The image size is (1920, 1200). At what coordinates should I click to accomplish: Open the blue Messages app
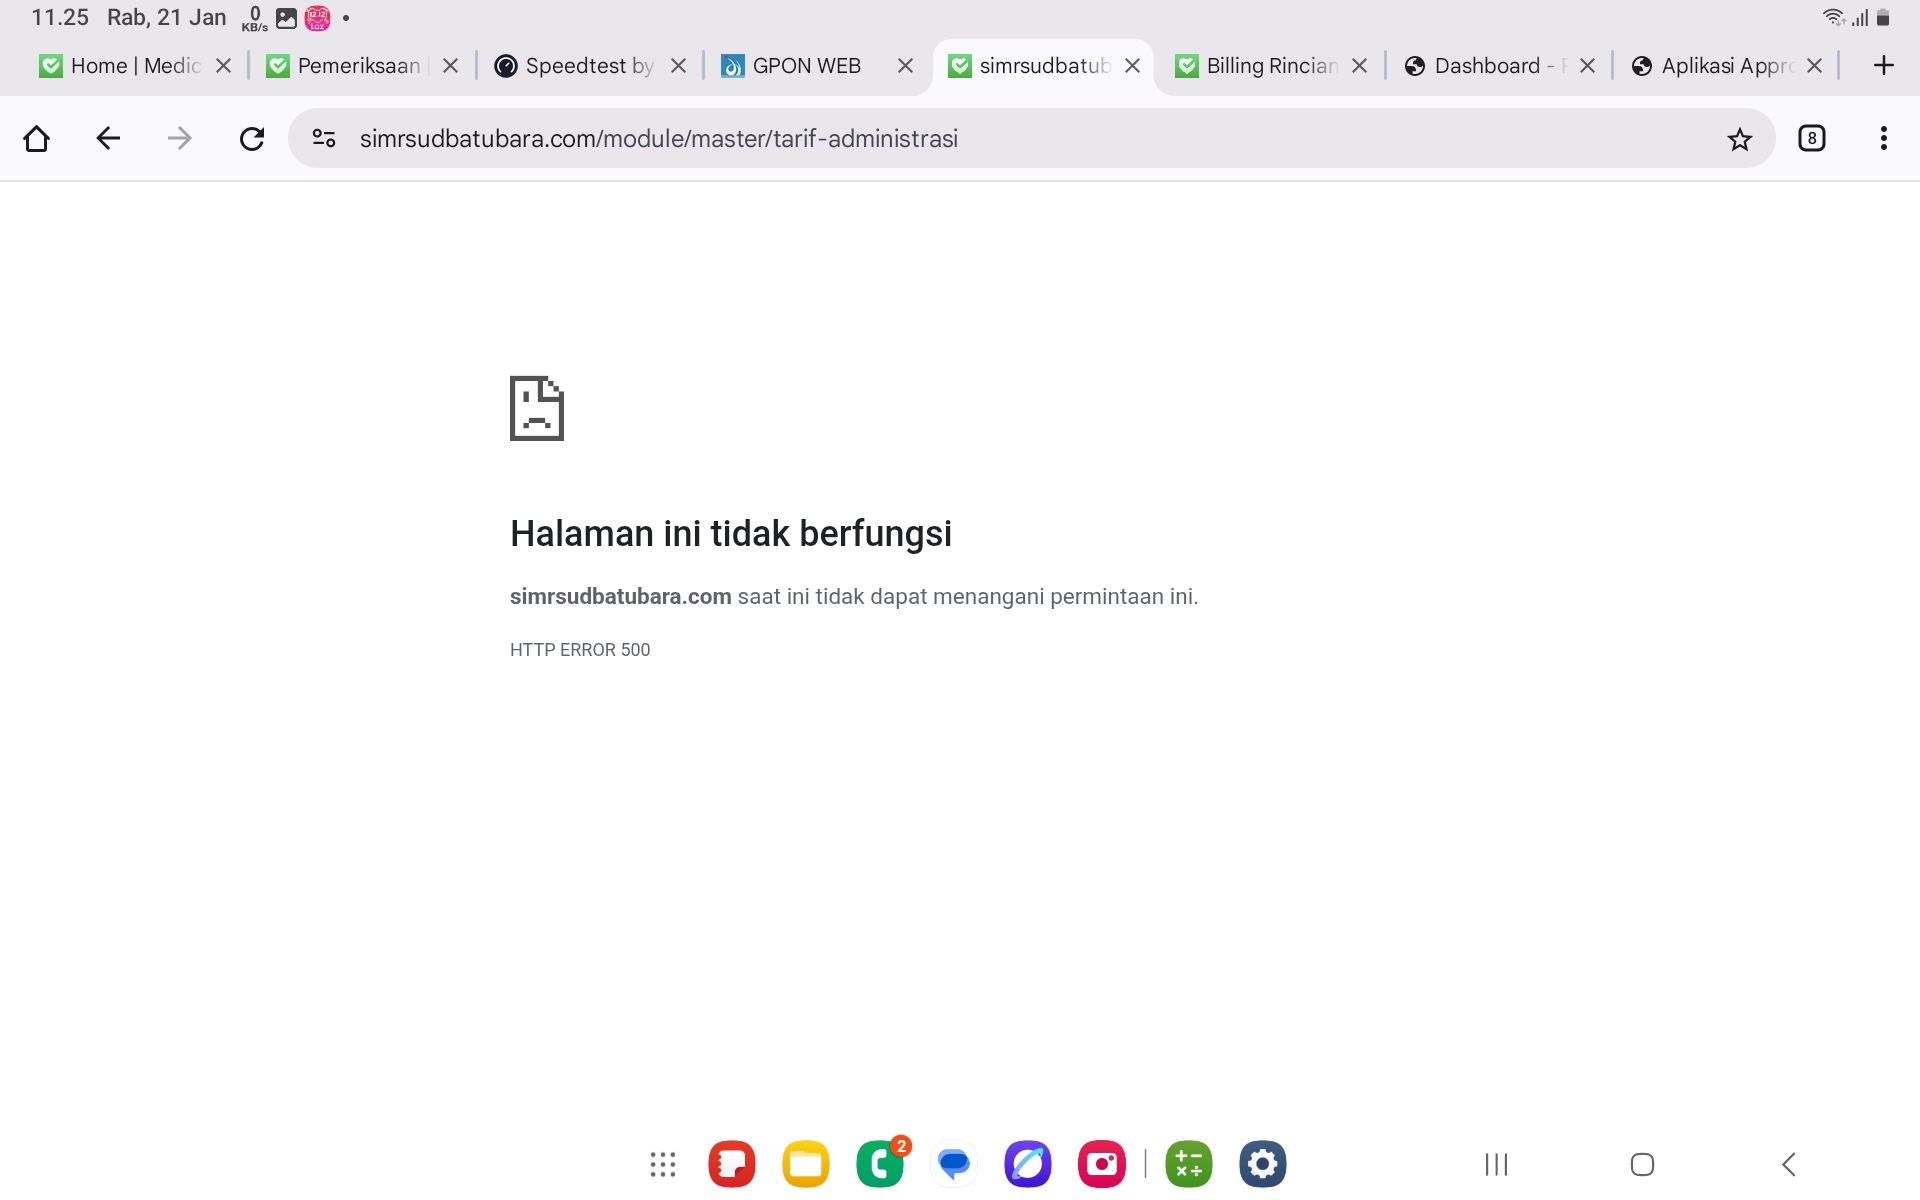[954, 1164]
